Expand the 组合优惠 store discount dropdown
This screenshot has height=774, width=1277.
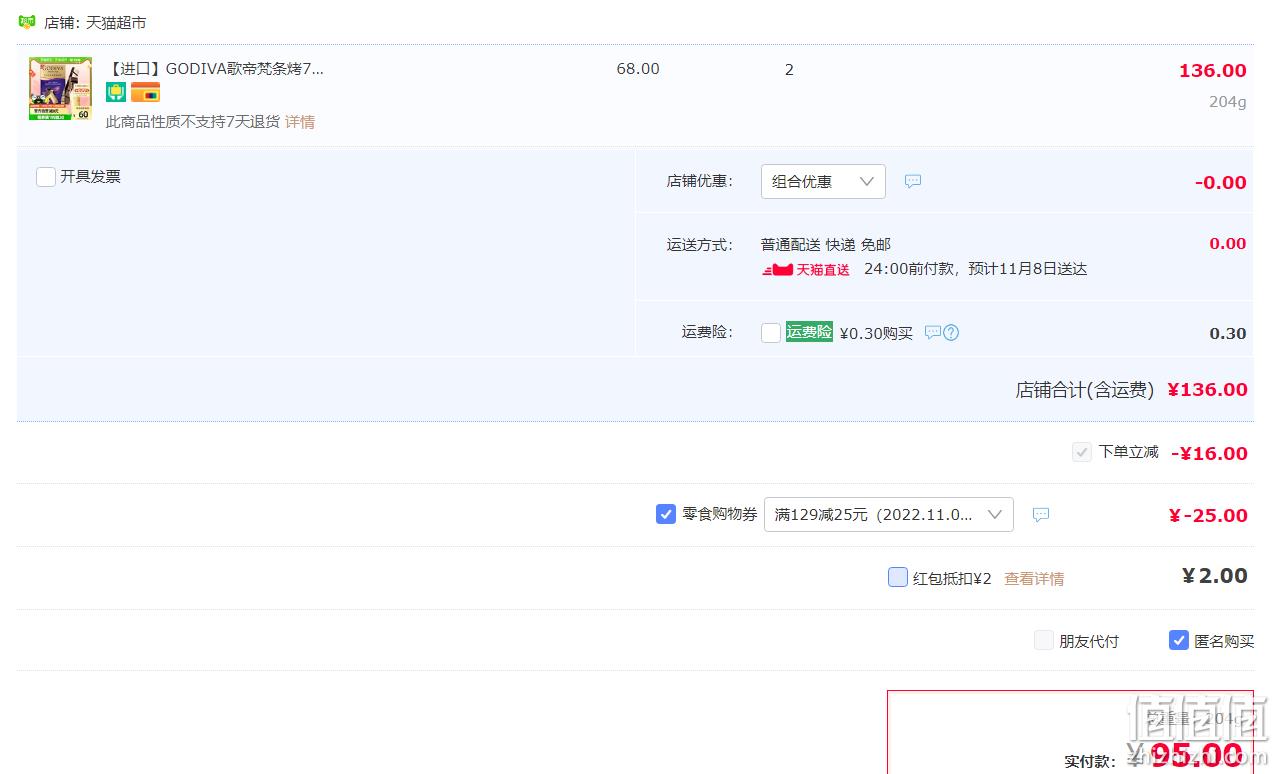coord(823,181)
